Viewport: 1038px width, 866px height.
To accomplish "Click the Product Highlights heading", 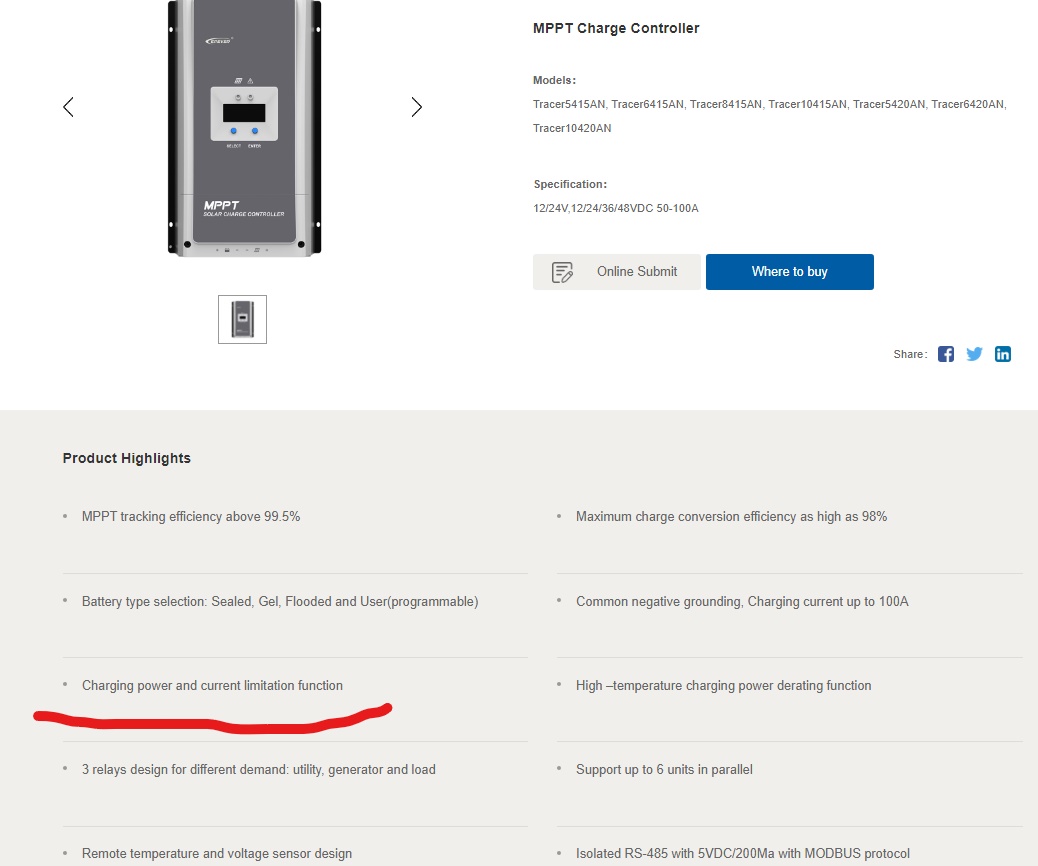I will tap(126, 458).
